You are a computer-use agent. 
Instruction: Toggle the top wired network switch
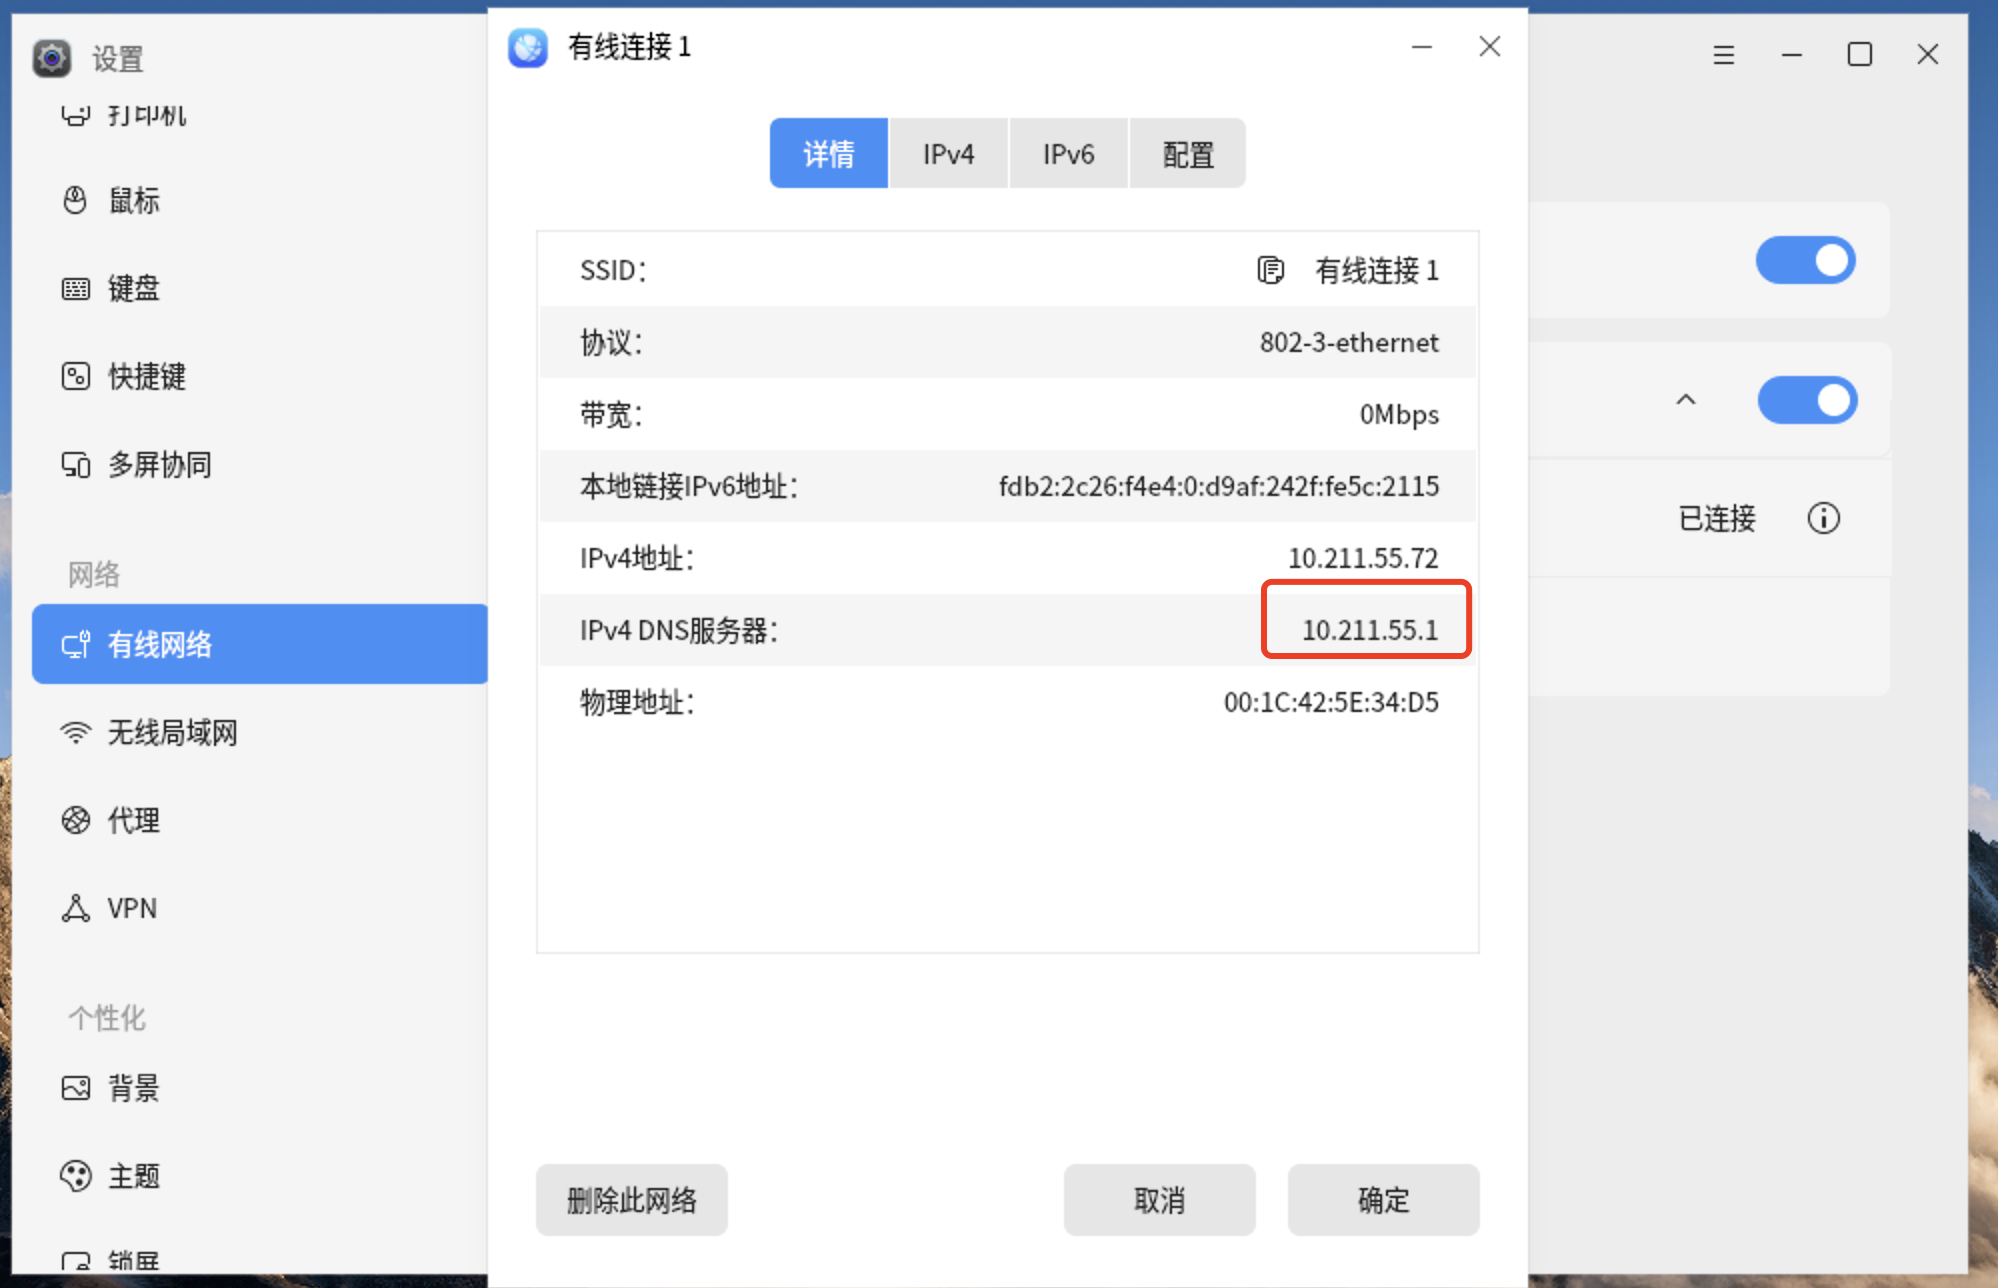(1805, 261)
